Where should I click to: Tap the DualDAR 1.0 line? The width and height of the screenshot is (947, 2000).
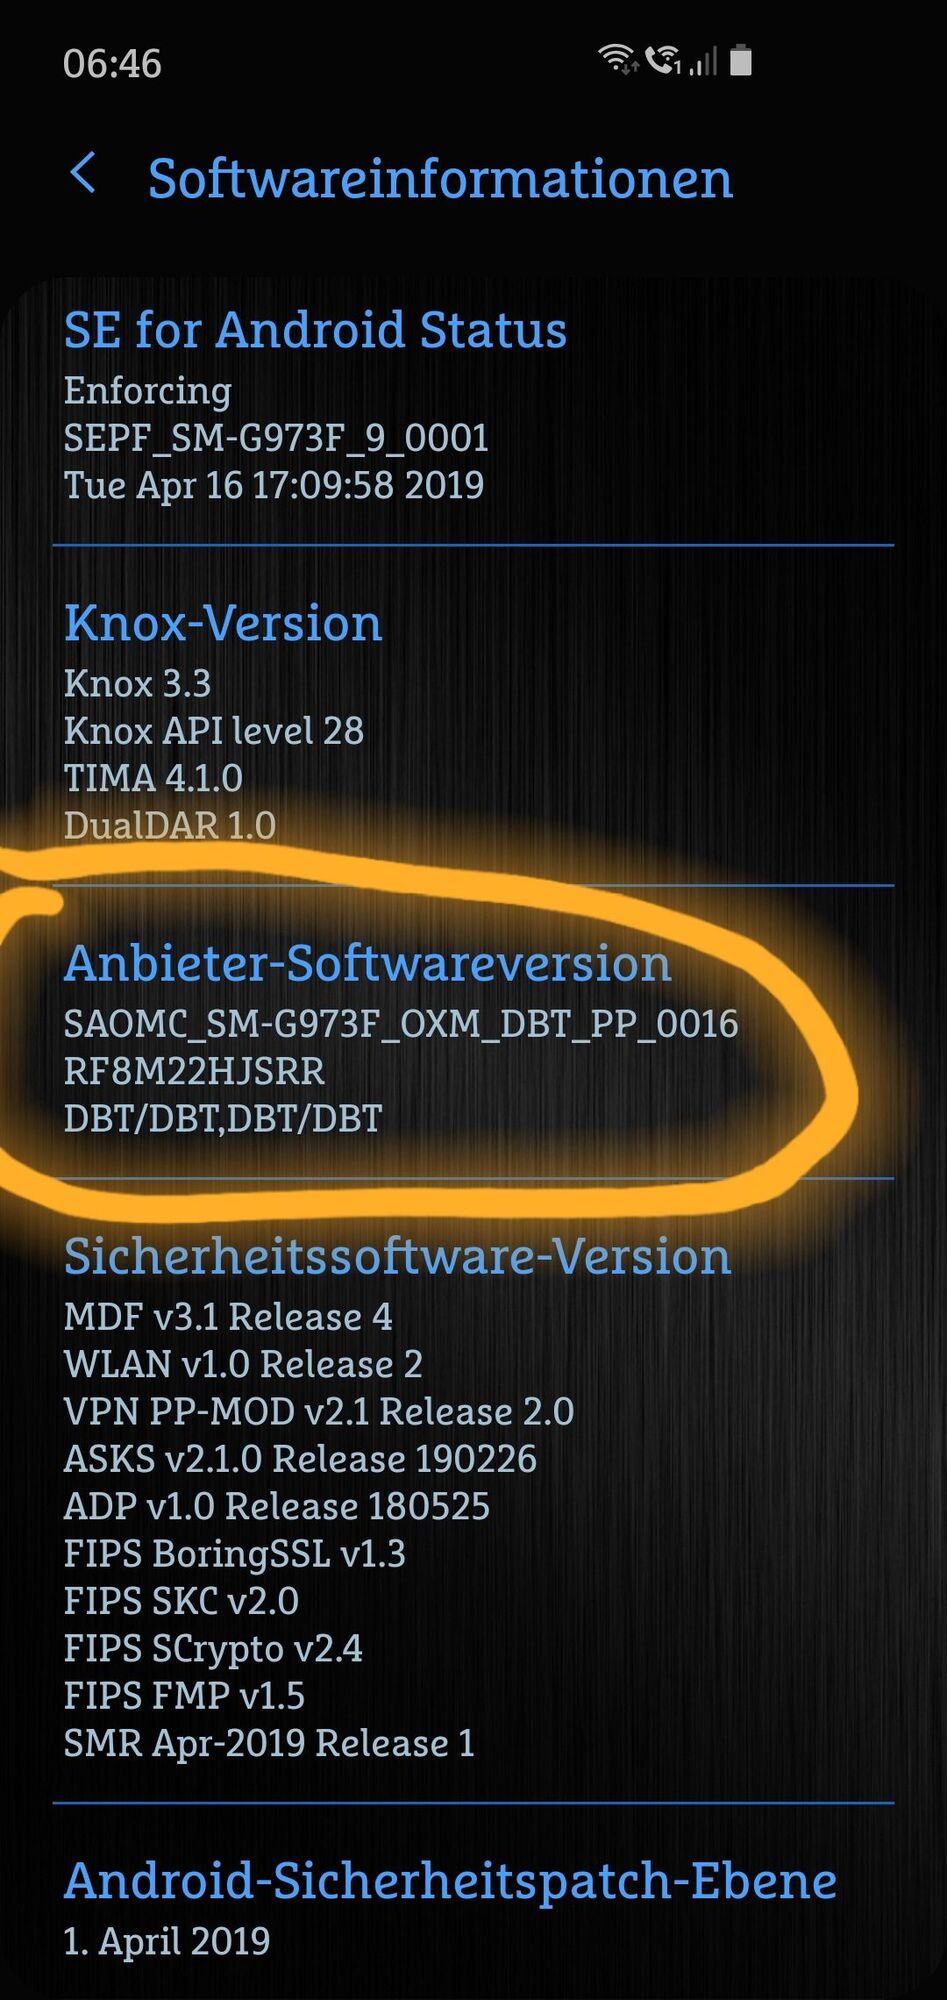pos(170,825)
